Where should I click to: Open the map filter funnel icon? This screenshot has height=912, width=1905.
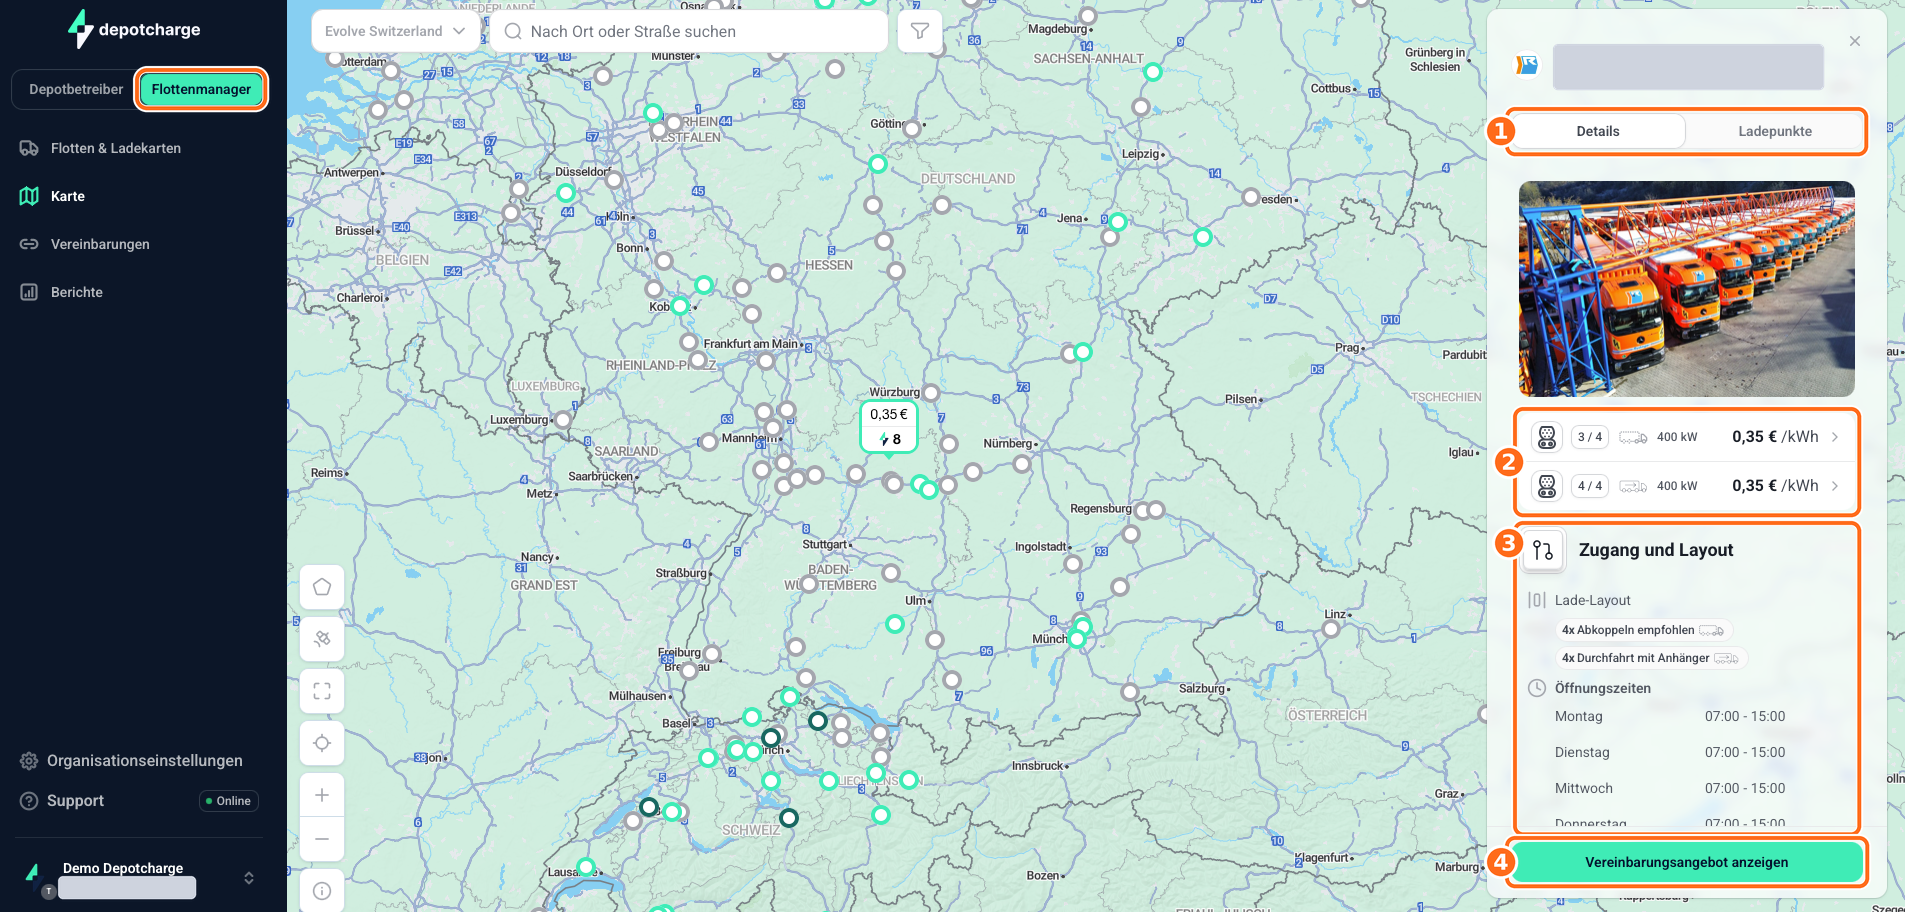tap(920, 31)
